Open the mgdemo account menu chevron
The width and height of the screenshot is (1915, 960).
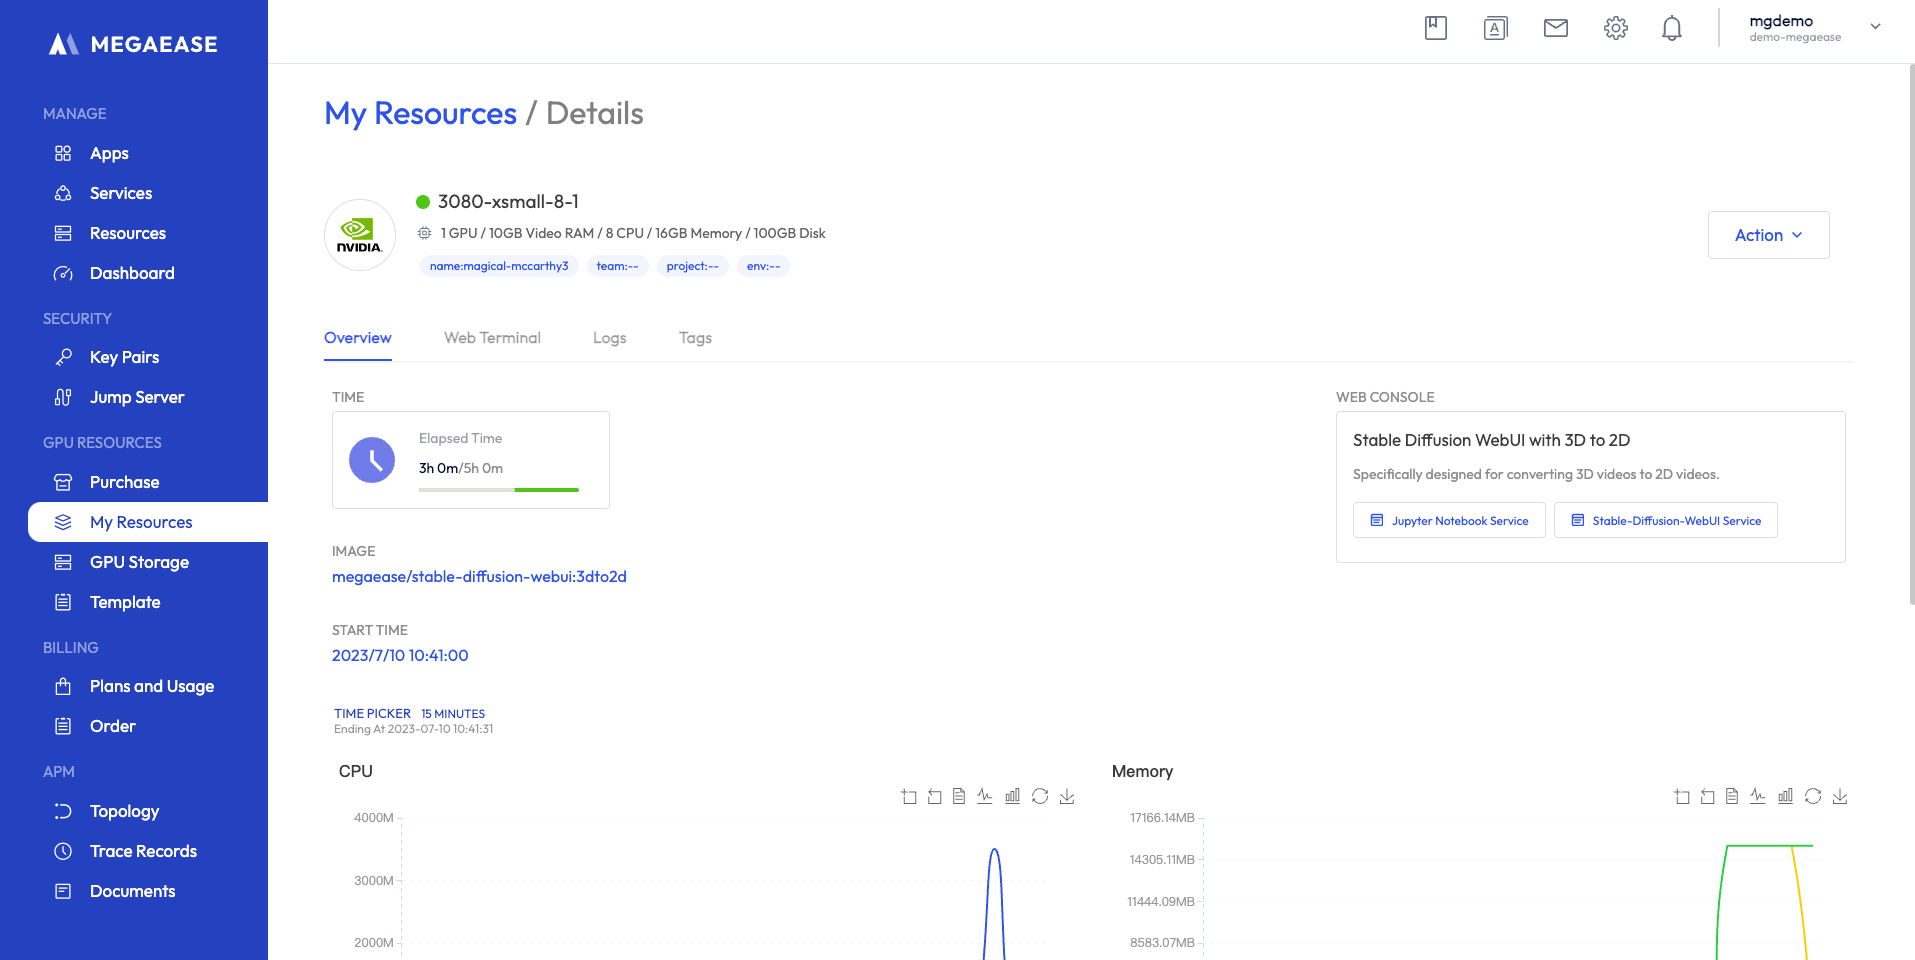click(x=1875, y=27)
